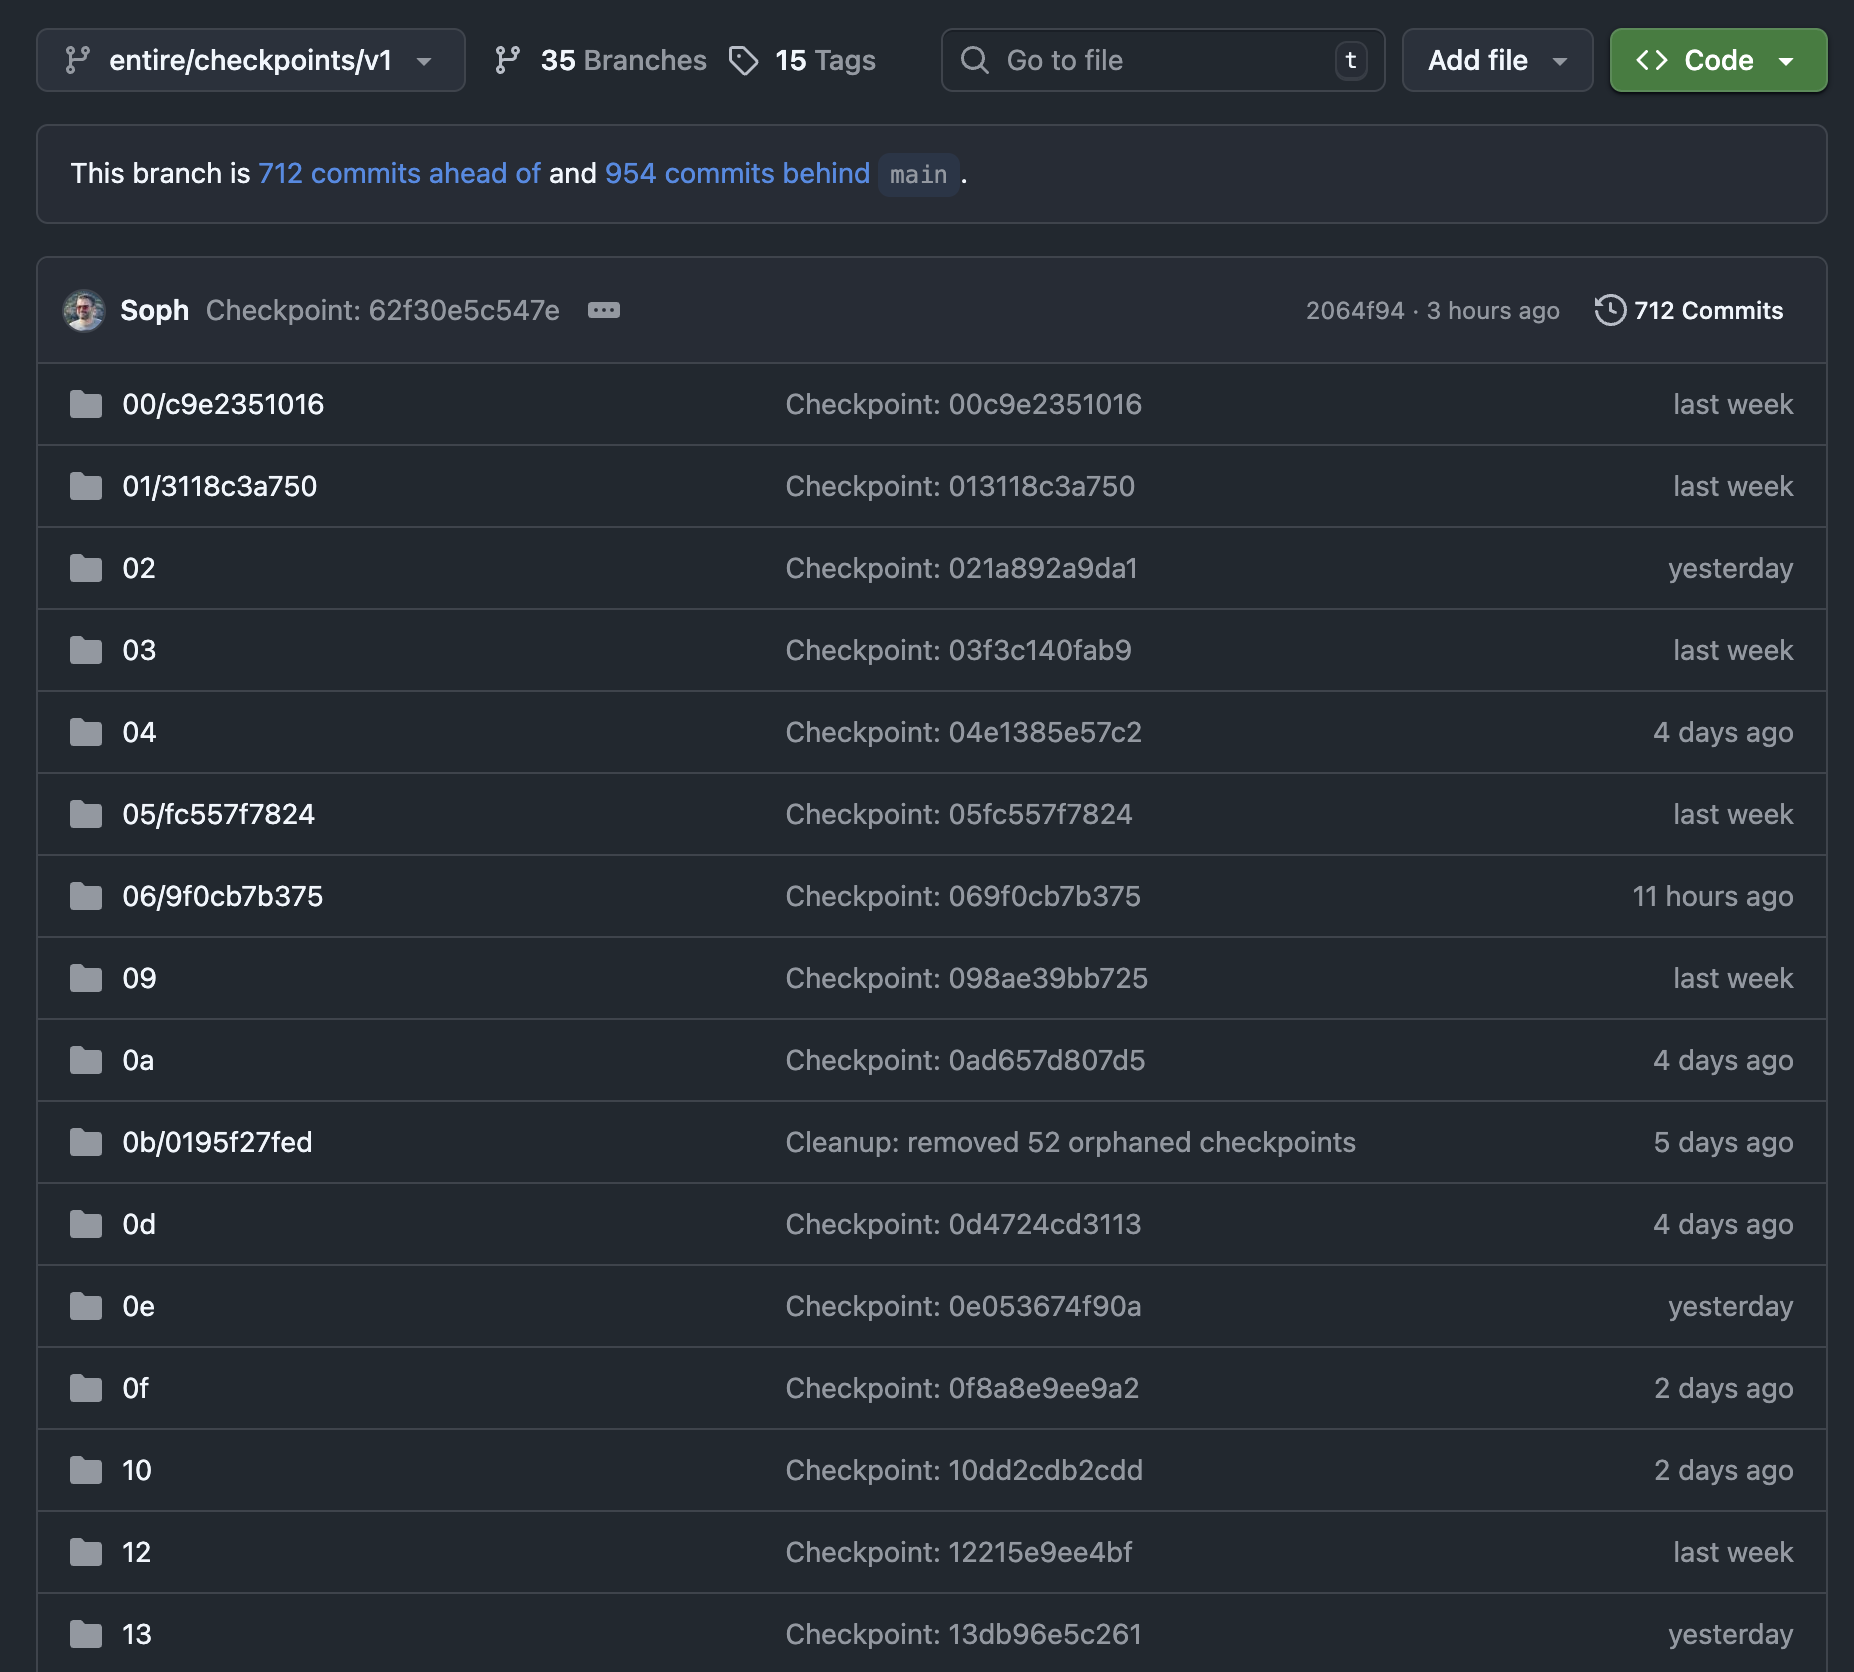Screen dimensions: 1854x1672
Task: Click the 't' keyboard shortcut badge
Action: 1351,60
